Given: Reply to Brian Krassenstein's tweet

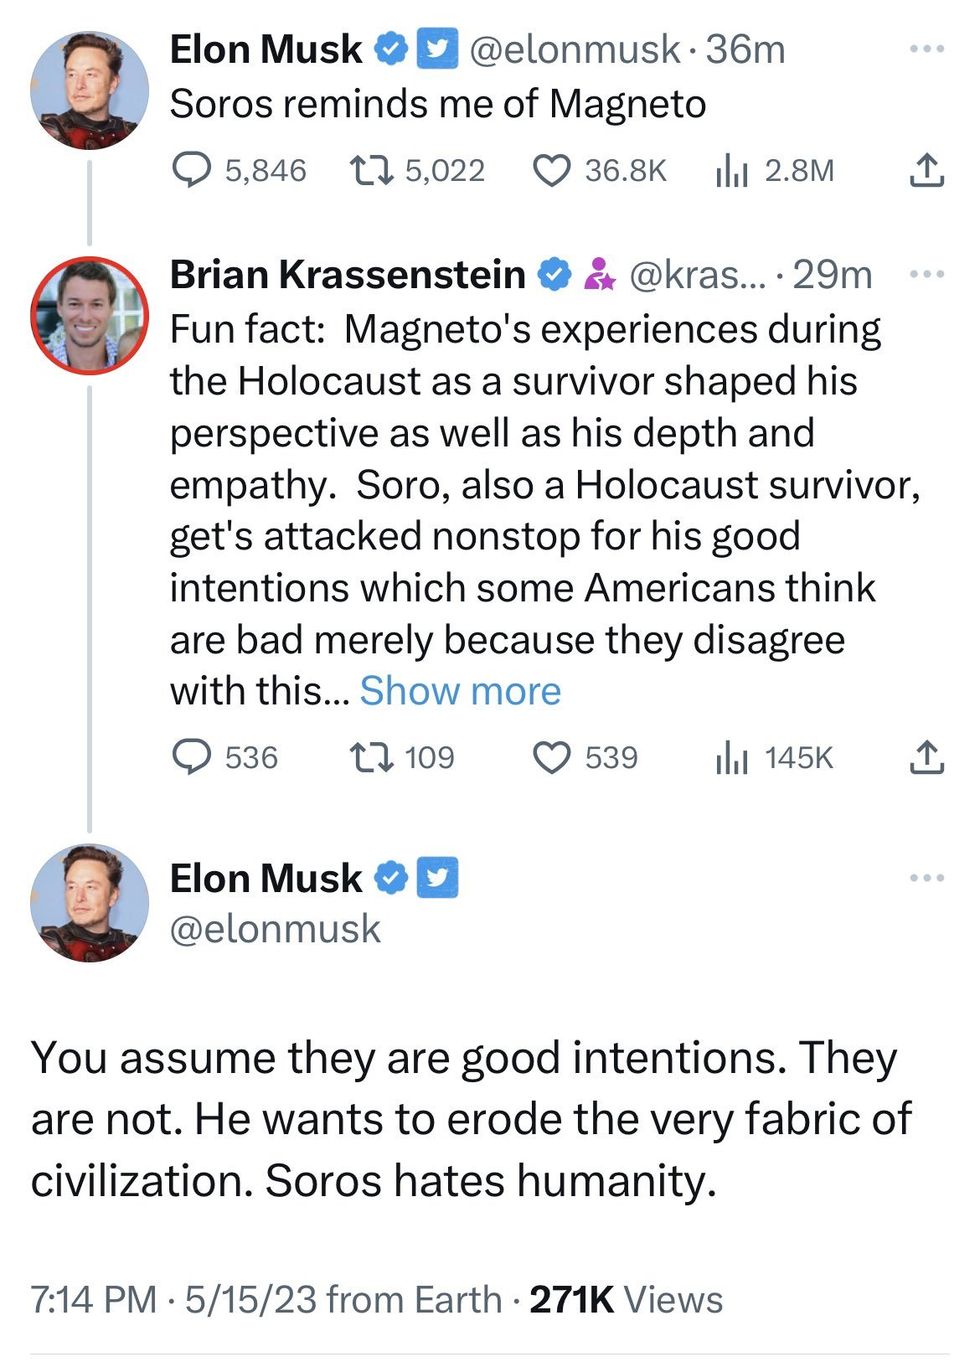Looking at the screenshot, I should pos(191,757).
